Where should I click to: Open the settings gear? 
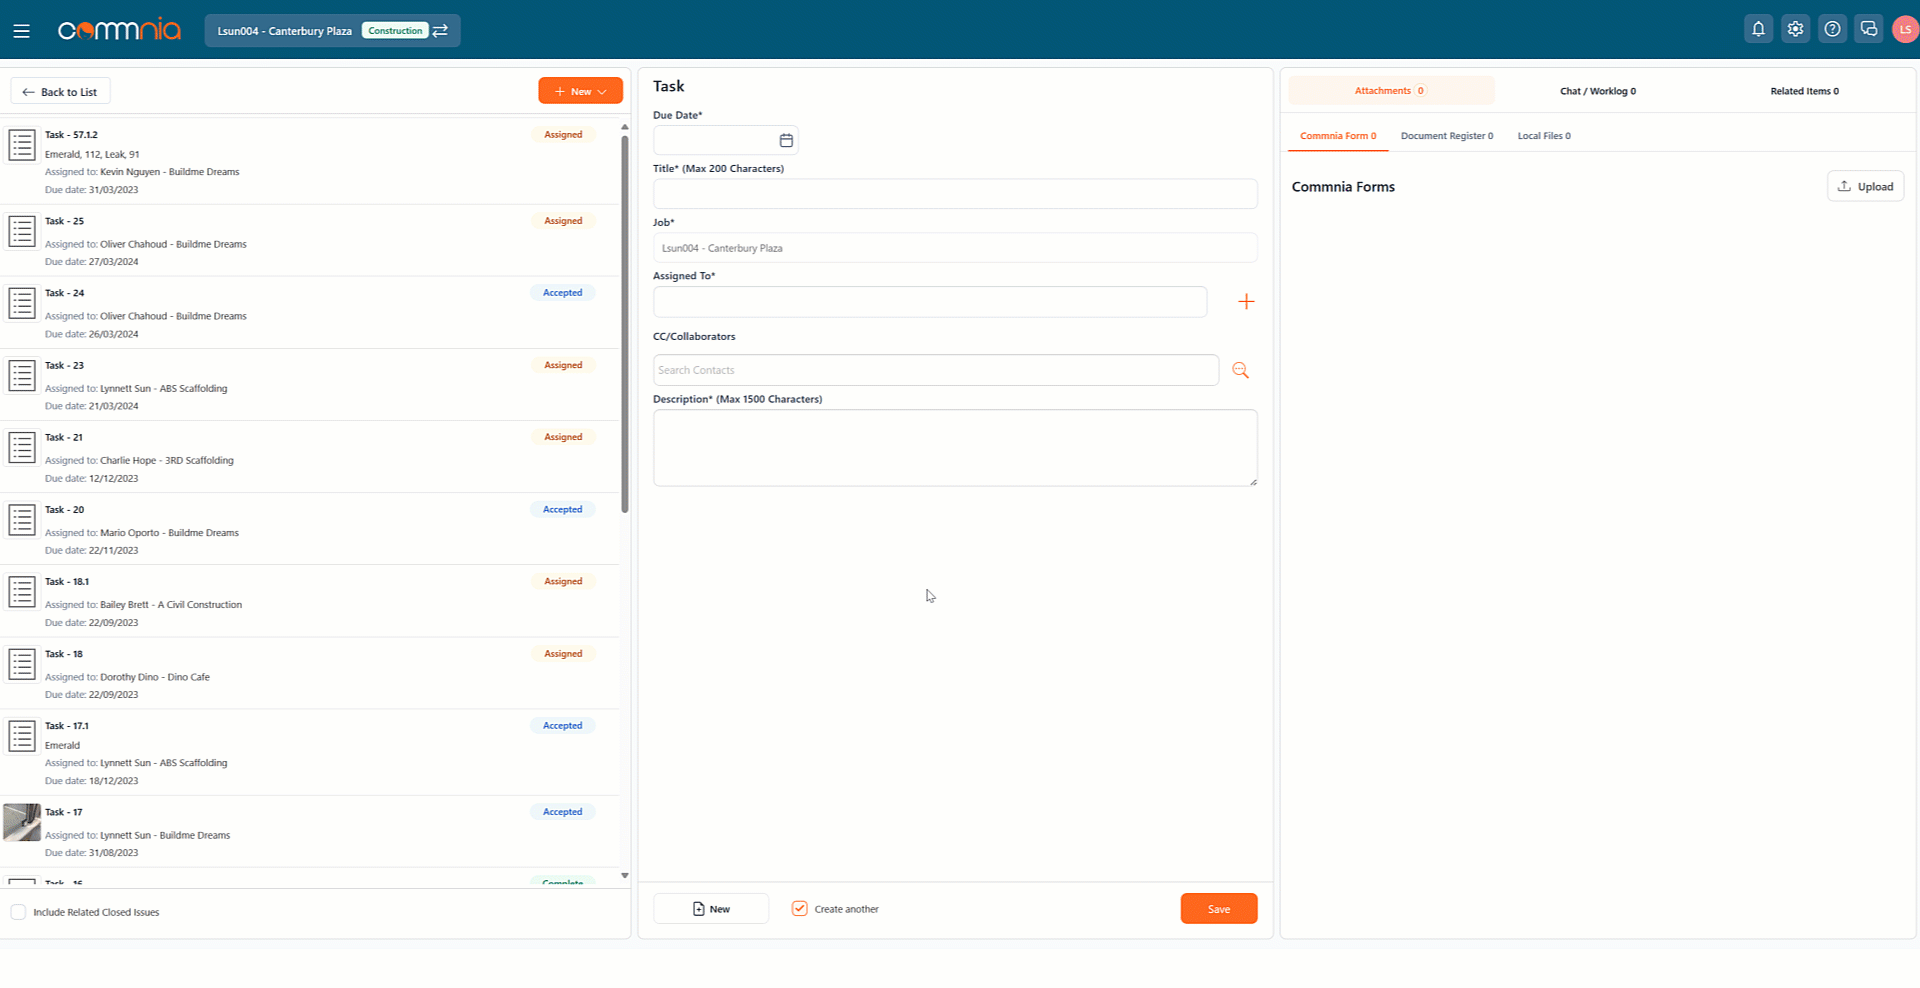[x=1795, y=29]
